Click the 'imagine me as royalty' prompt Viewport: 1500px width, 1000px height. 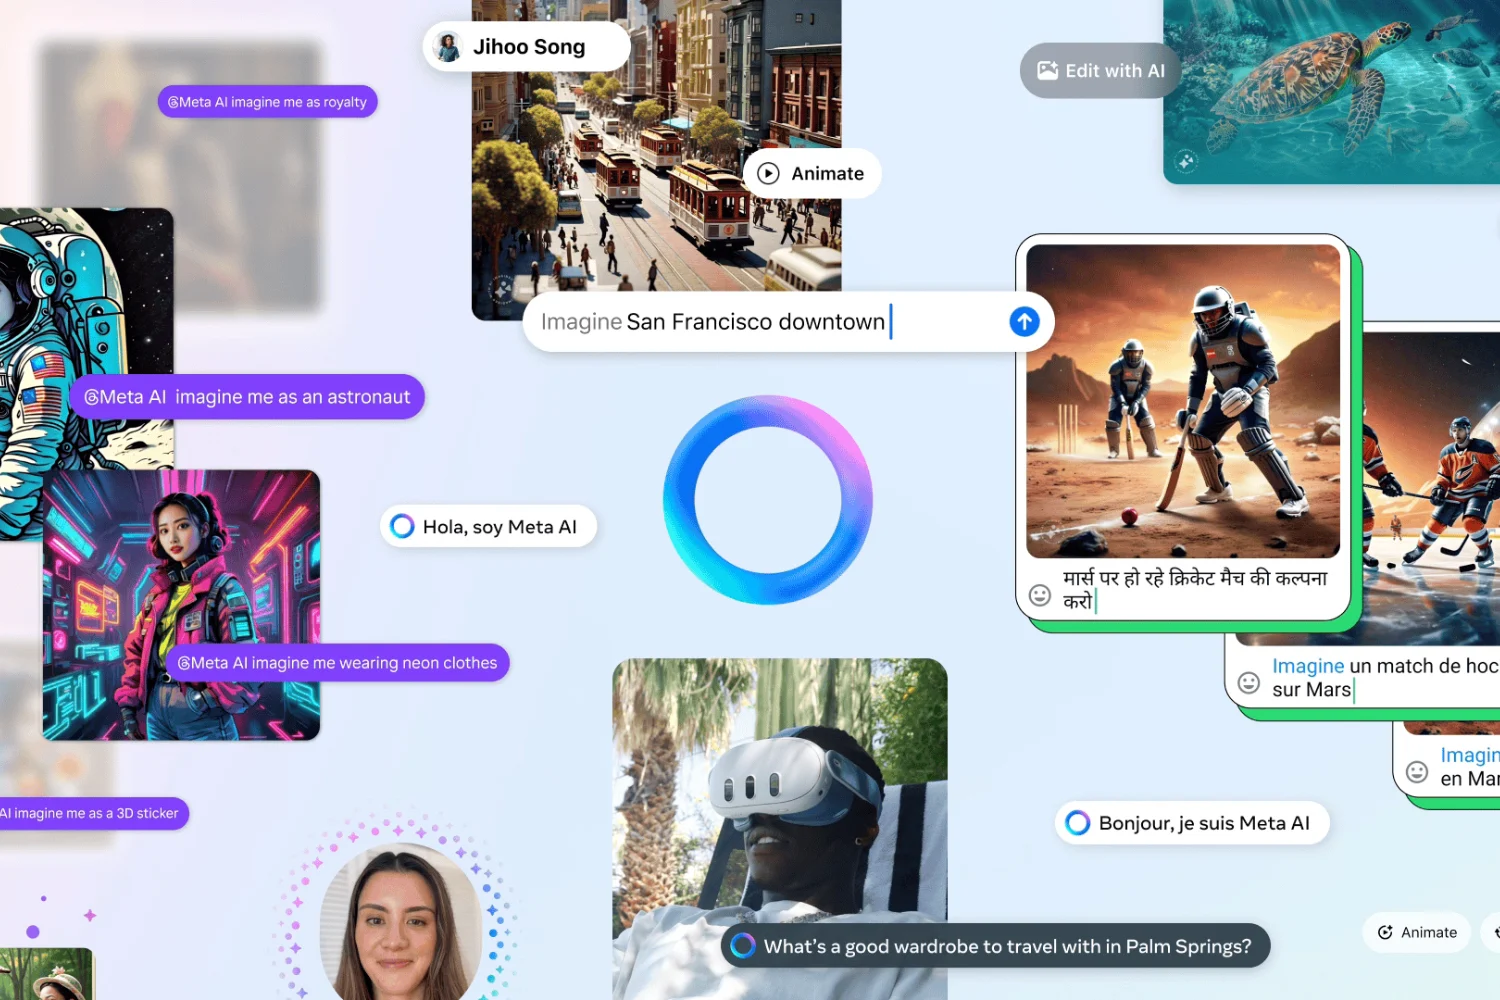coord(267,102)
